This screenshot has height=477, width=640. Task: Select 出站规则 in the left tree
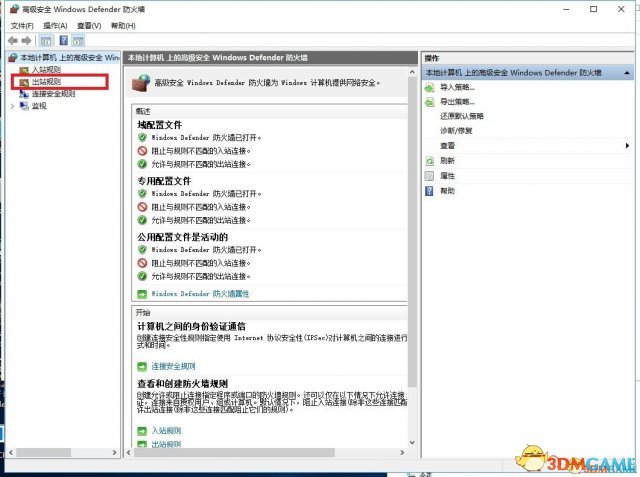[46, 82]
